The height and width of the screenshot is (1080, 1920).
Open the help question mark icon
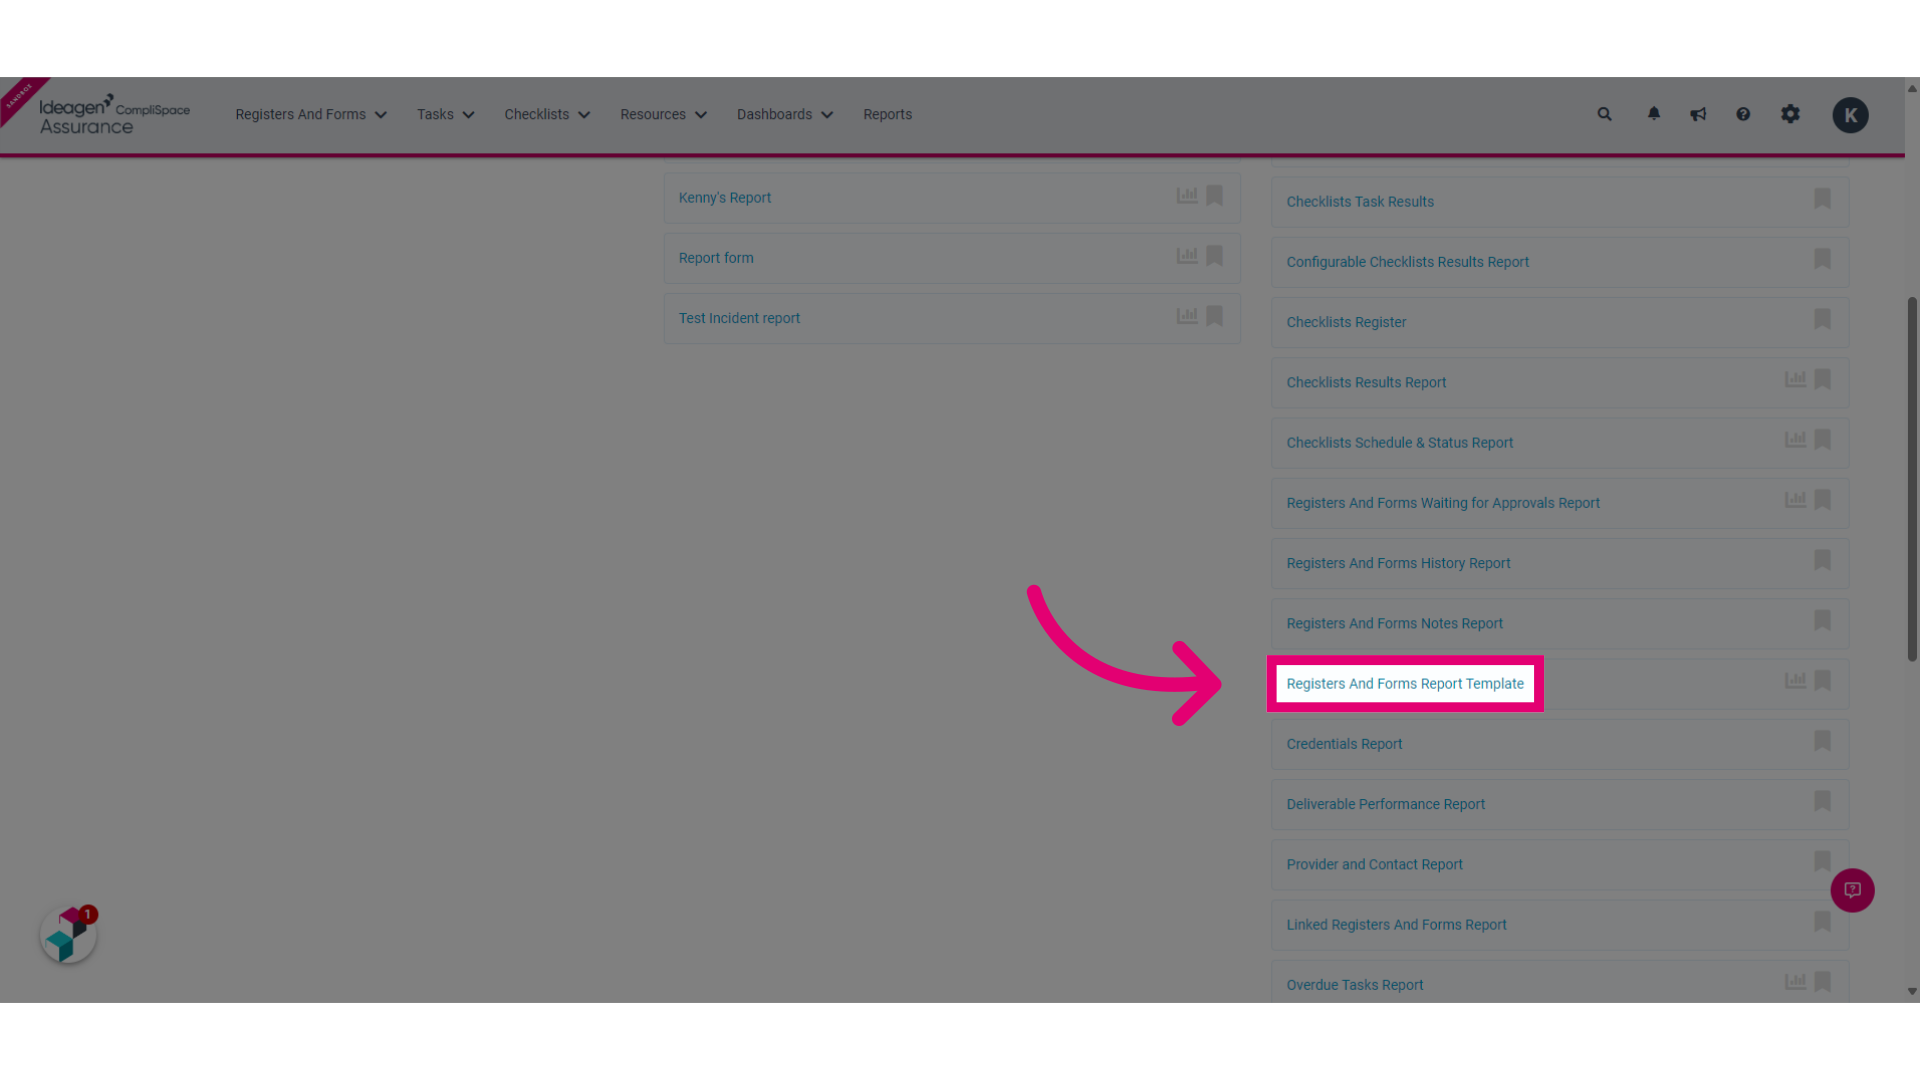click(1743, 114)
